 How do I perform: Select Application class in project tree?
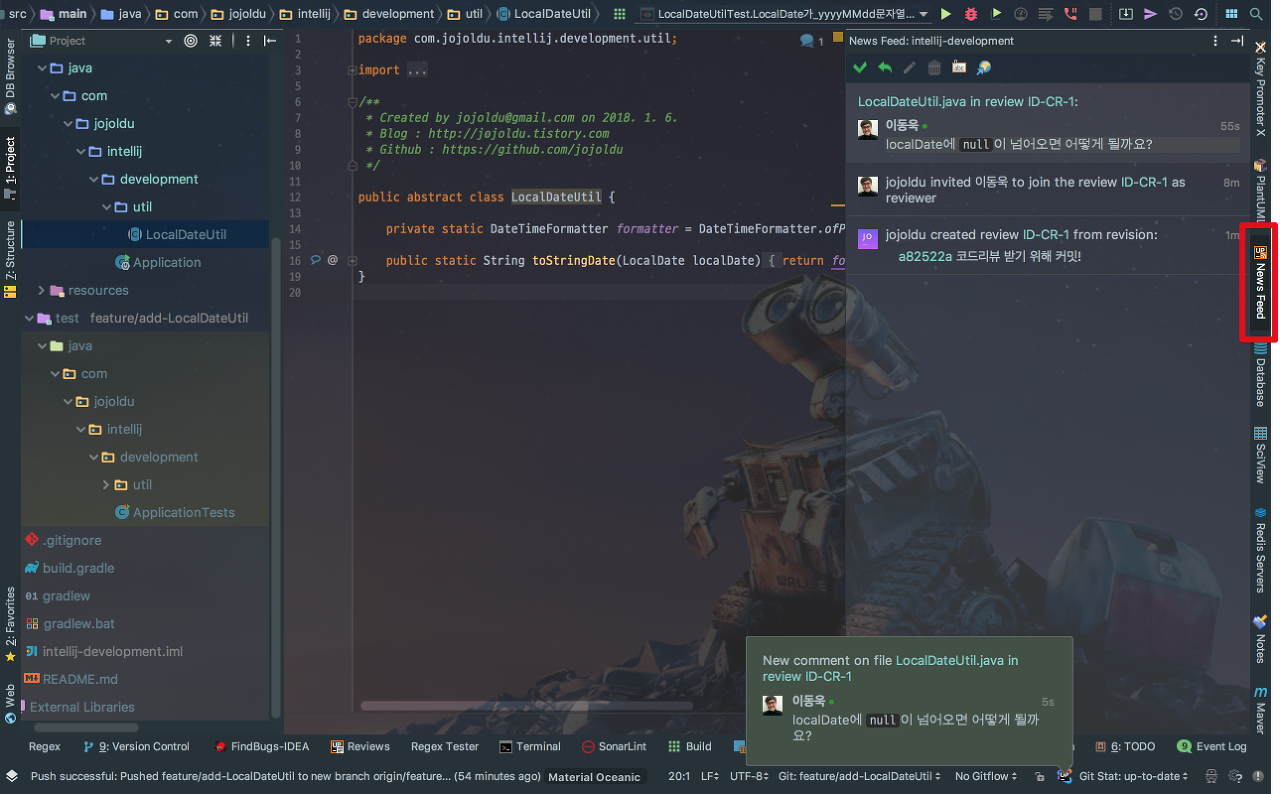click(x=158, y=262)
